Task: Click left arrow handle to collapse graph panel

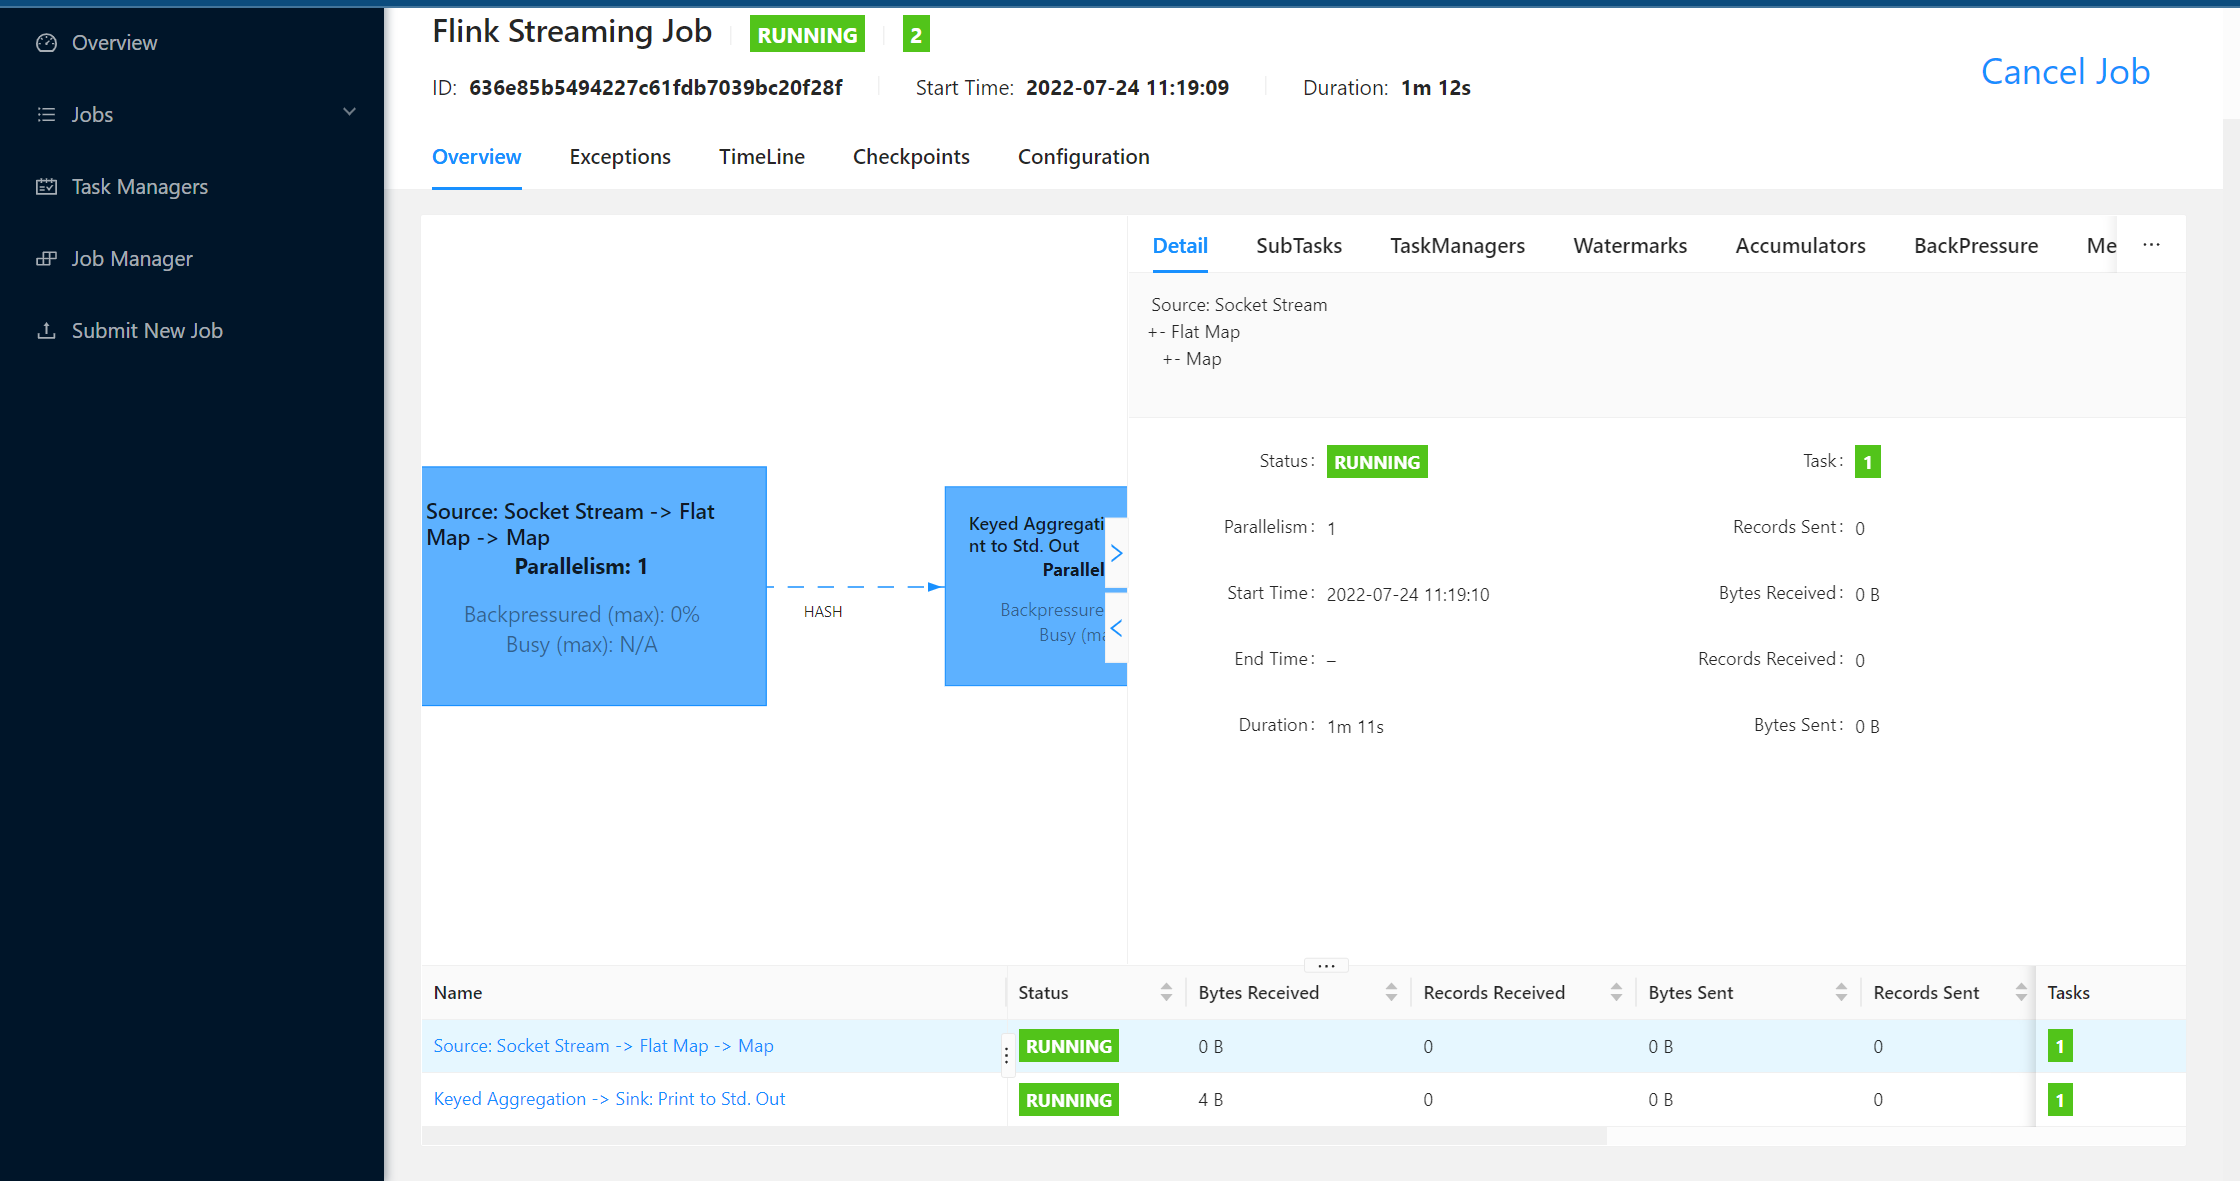Action: coord(1117,628)
